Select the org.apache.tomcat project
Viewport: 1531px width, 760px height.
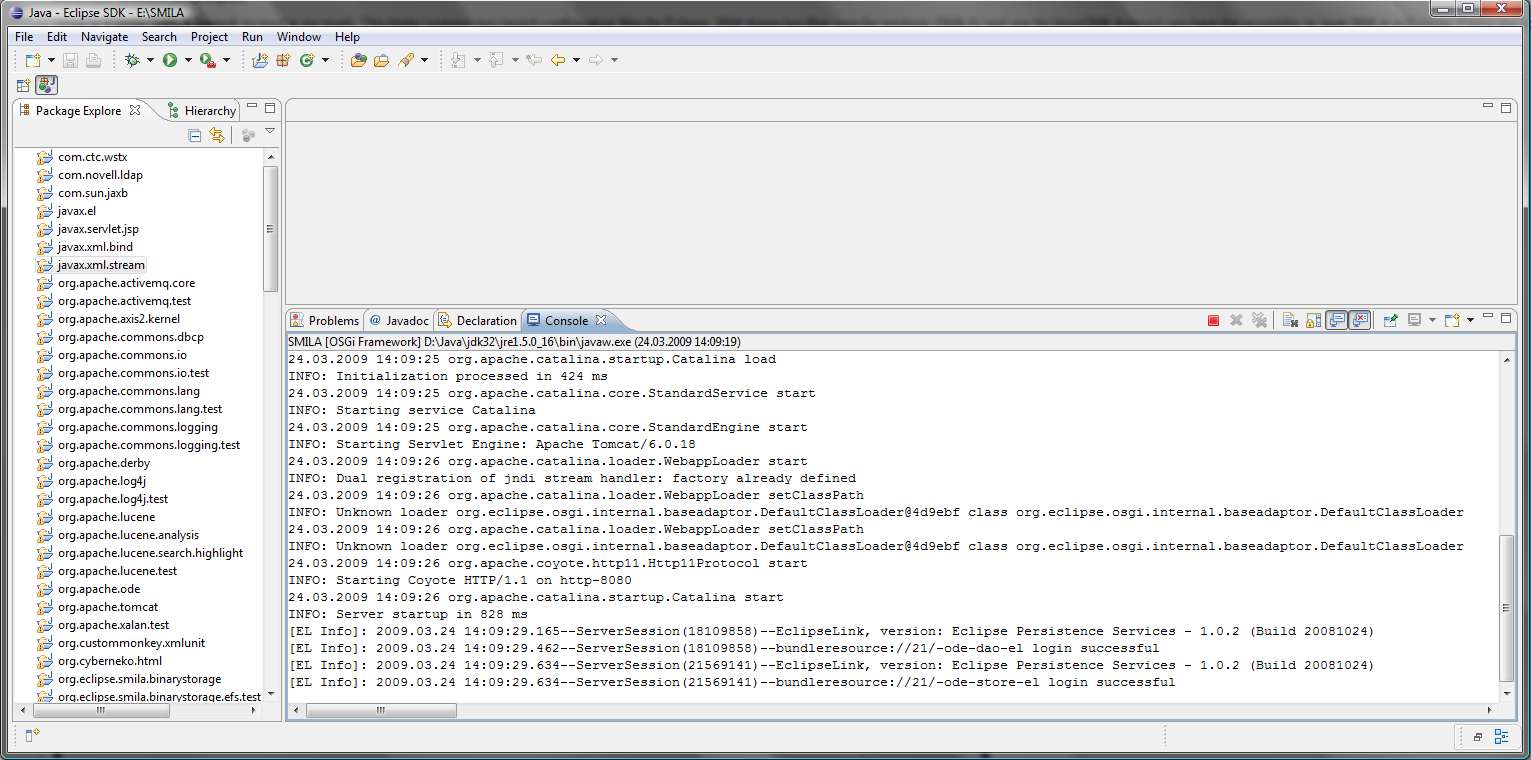108,607
